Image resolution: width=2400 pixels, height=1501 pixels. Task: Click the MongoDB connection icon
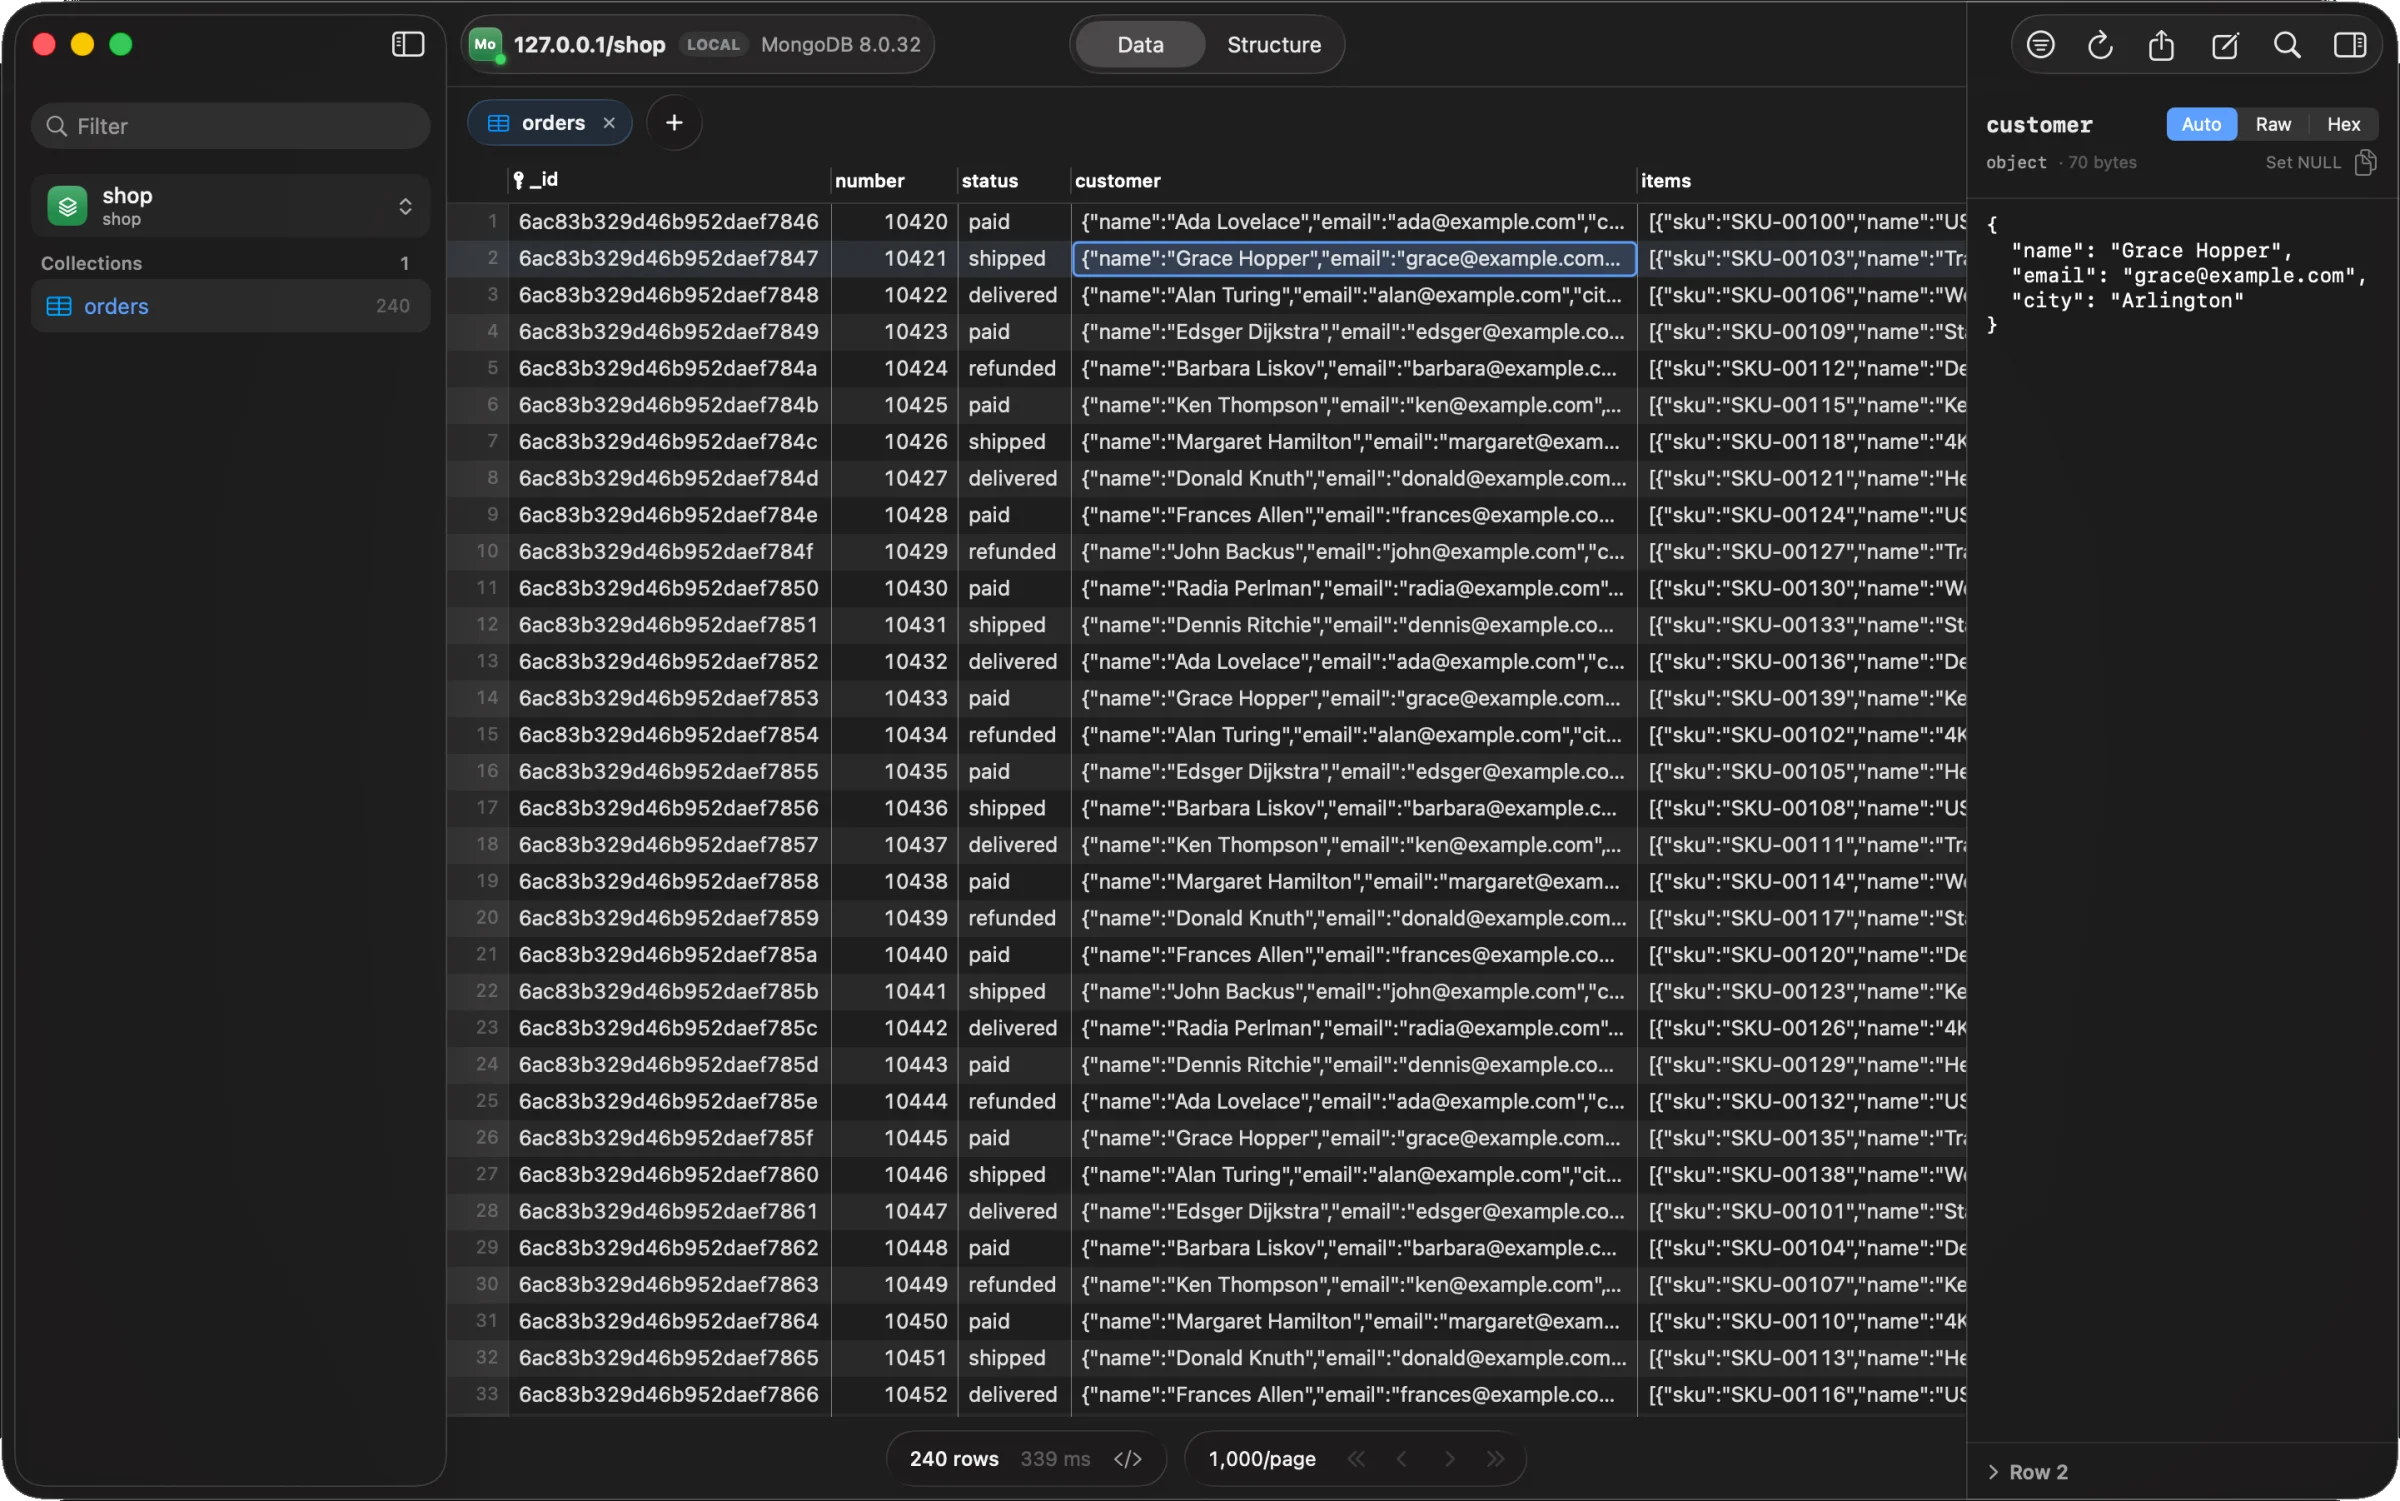(486, 45)
